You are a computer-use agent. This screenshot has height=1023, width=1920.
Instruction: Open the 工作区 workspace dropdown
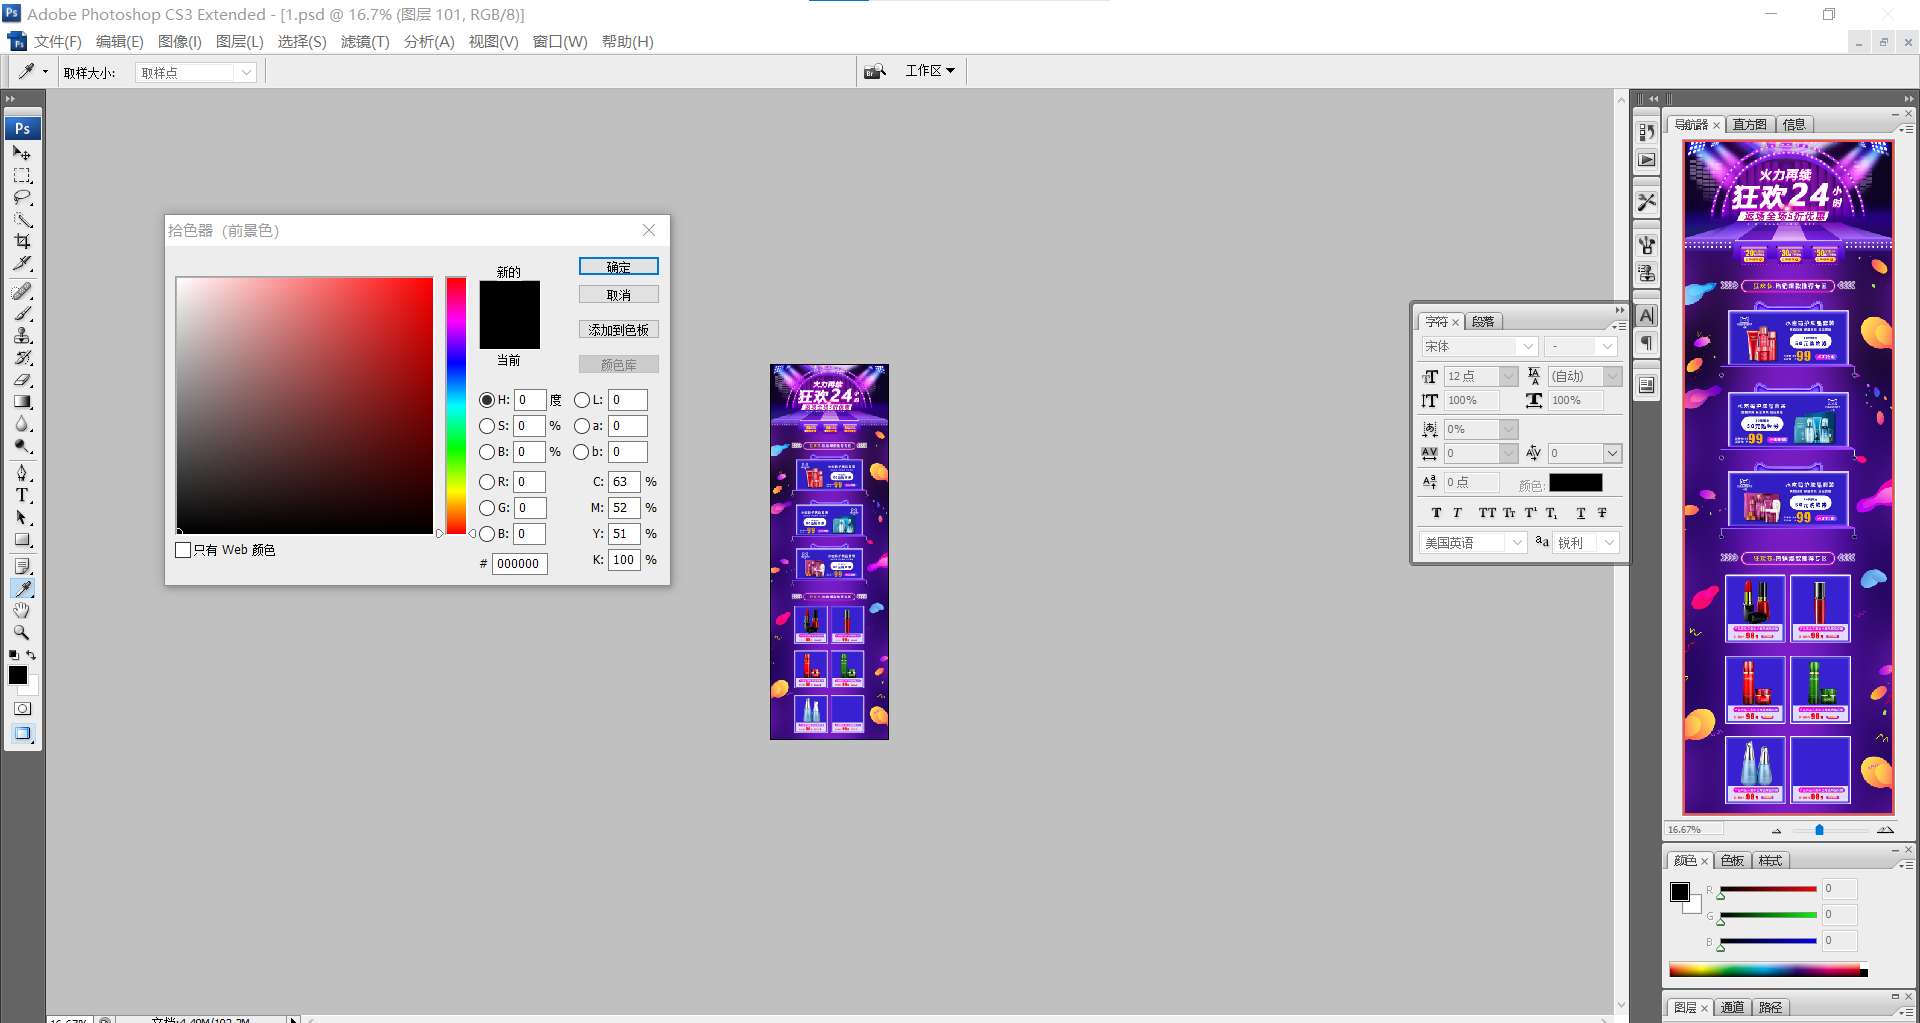[x=930, y=71]
